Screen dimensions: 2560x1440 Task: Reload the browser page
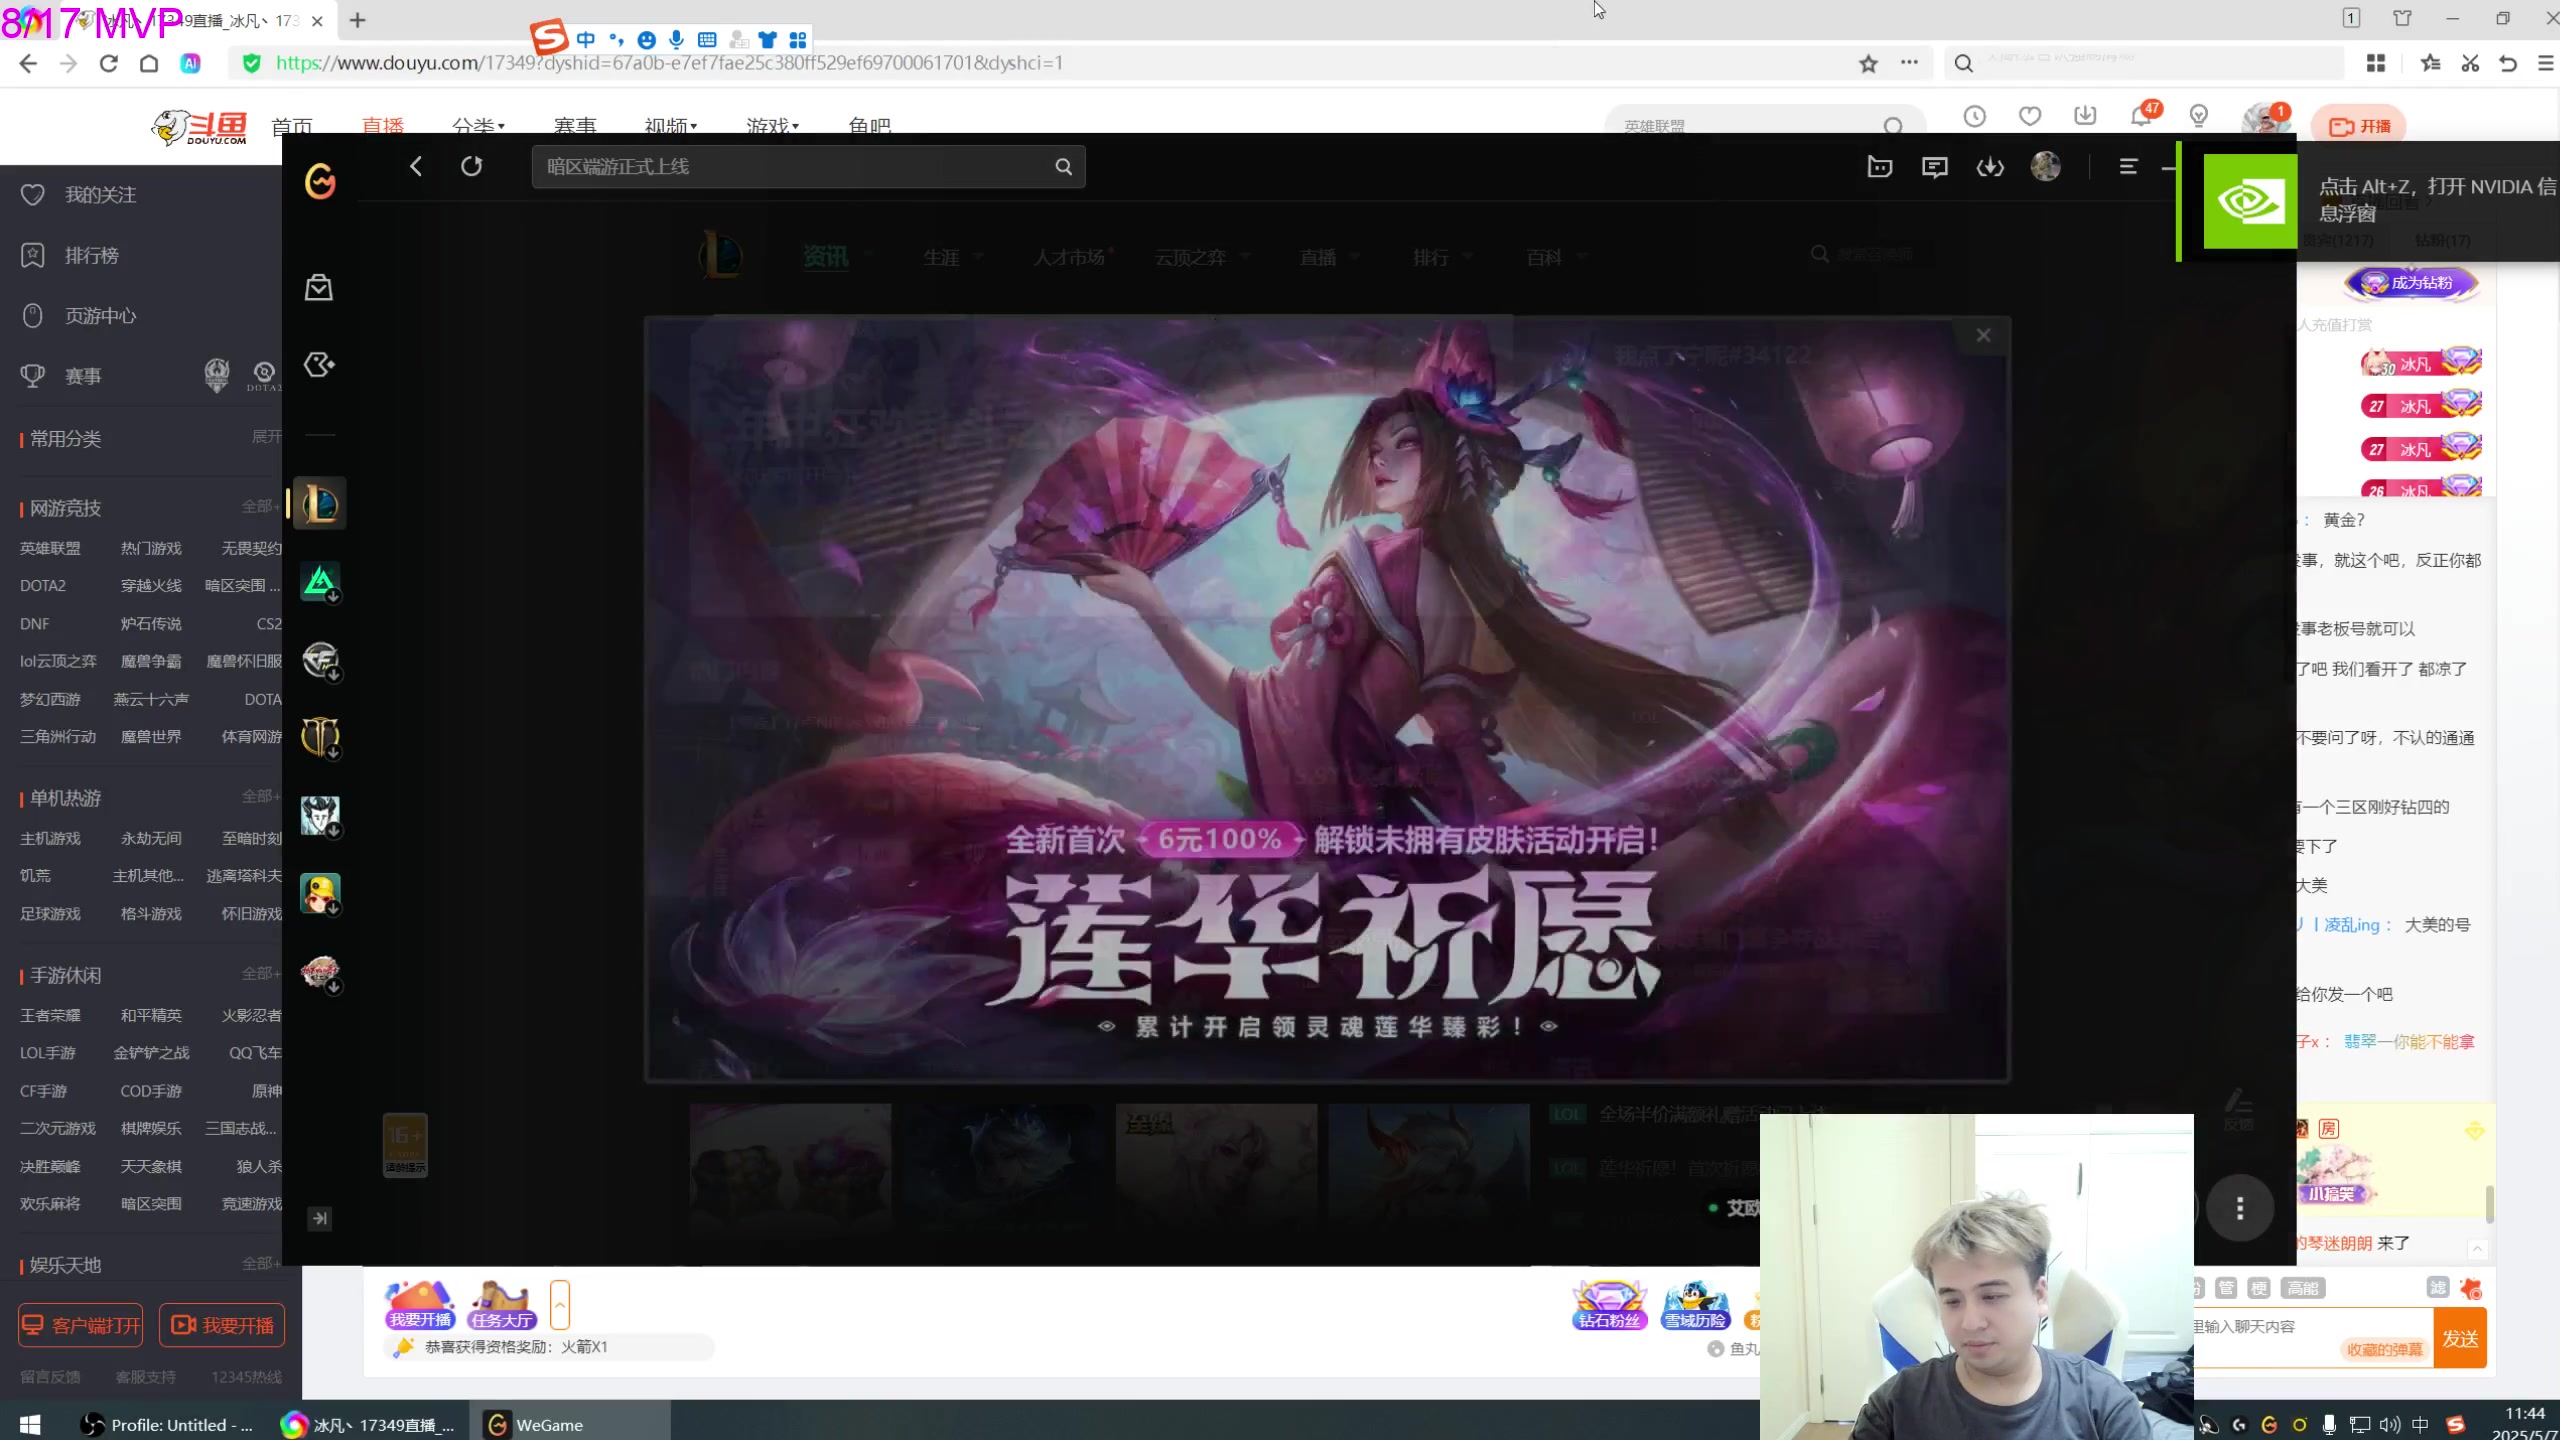[x=108, y=63]
